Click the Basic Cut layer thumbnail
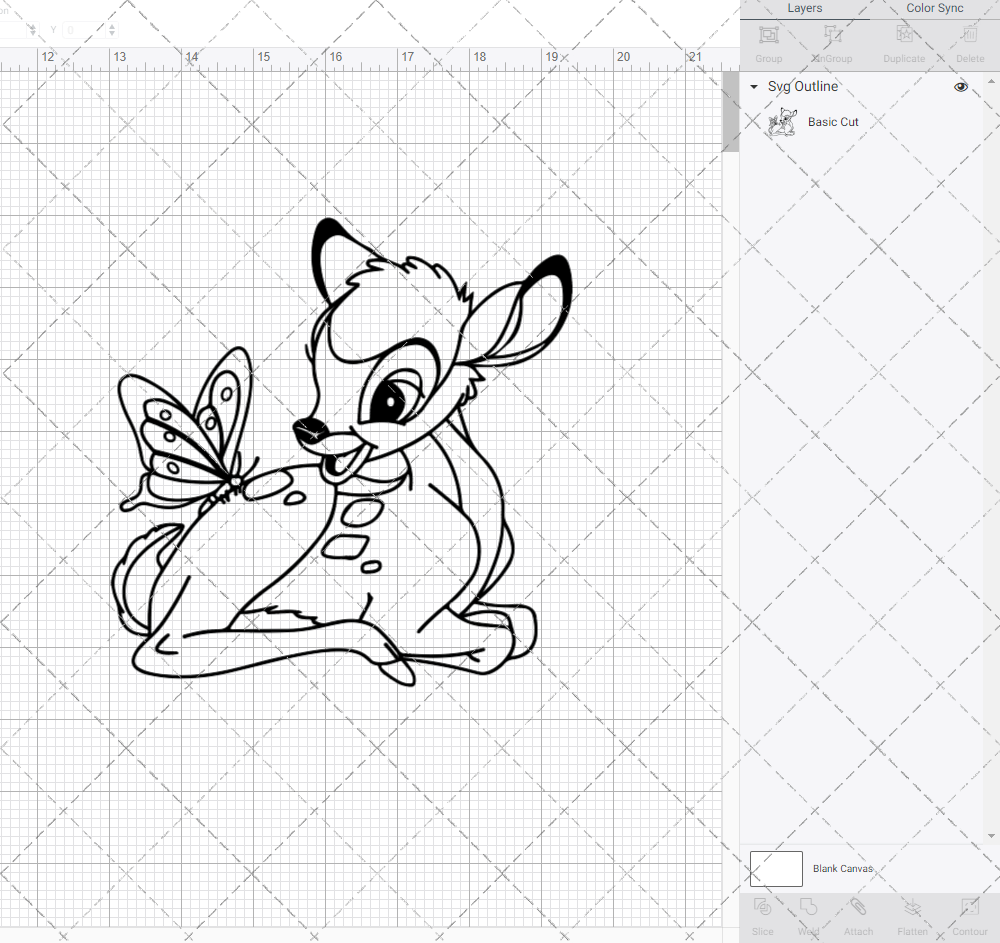The width and height of the screenshot is (1000, 943). tap(783, 121)
